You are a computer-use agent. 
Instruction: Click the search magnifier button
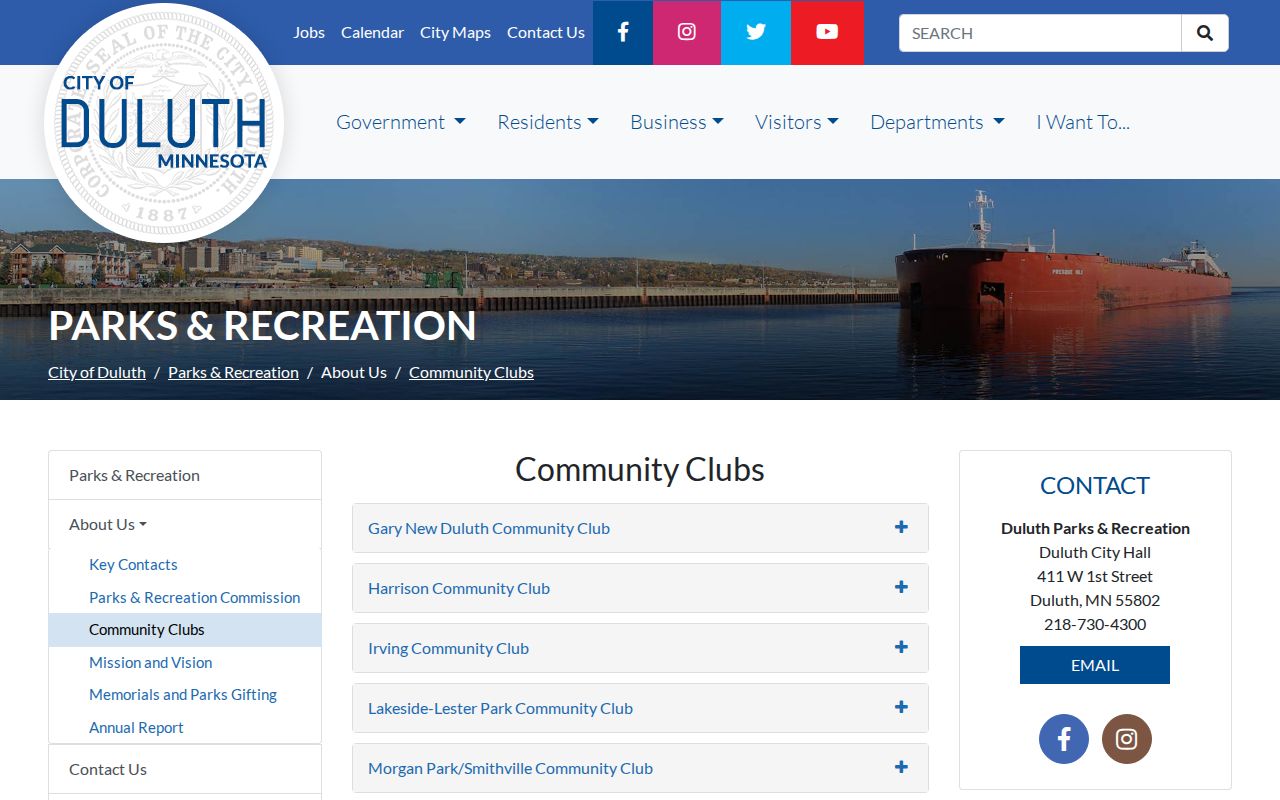pos(1205,33)
